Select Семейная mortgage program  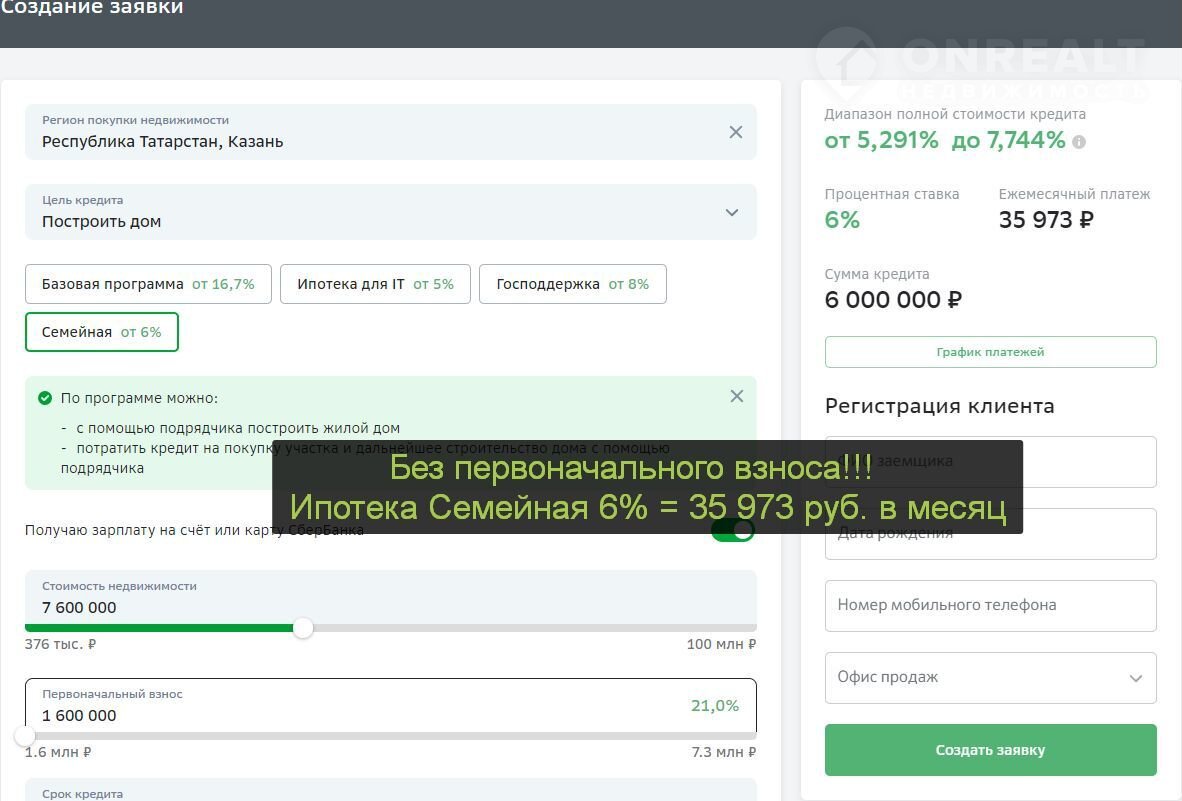101,332
